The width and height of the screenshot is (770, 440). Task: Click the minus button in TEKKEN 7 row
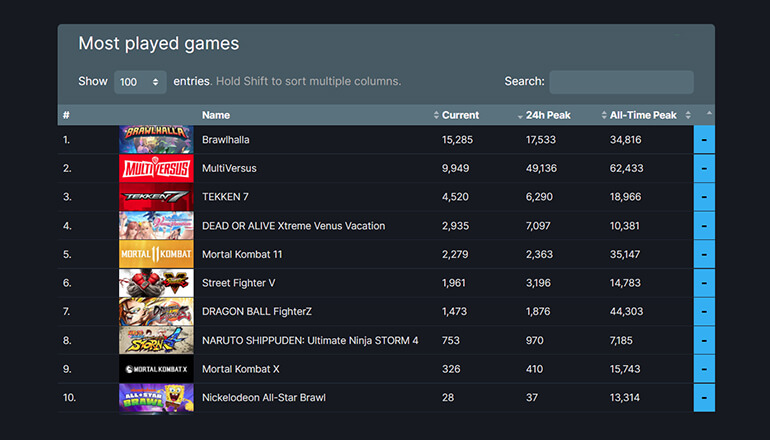pos(704,197)
